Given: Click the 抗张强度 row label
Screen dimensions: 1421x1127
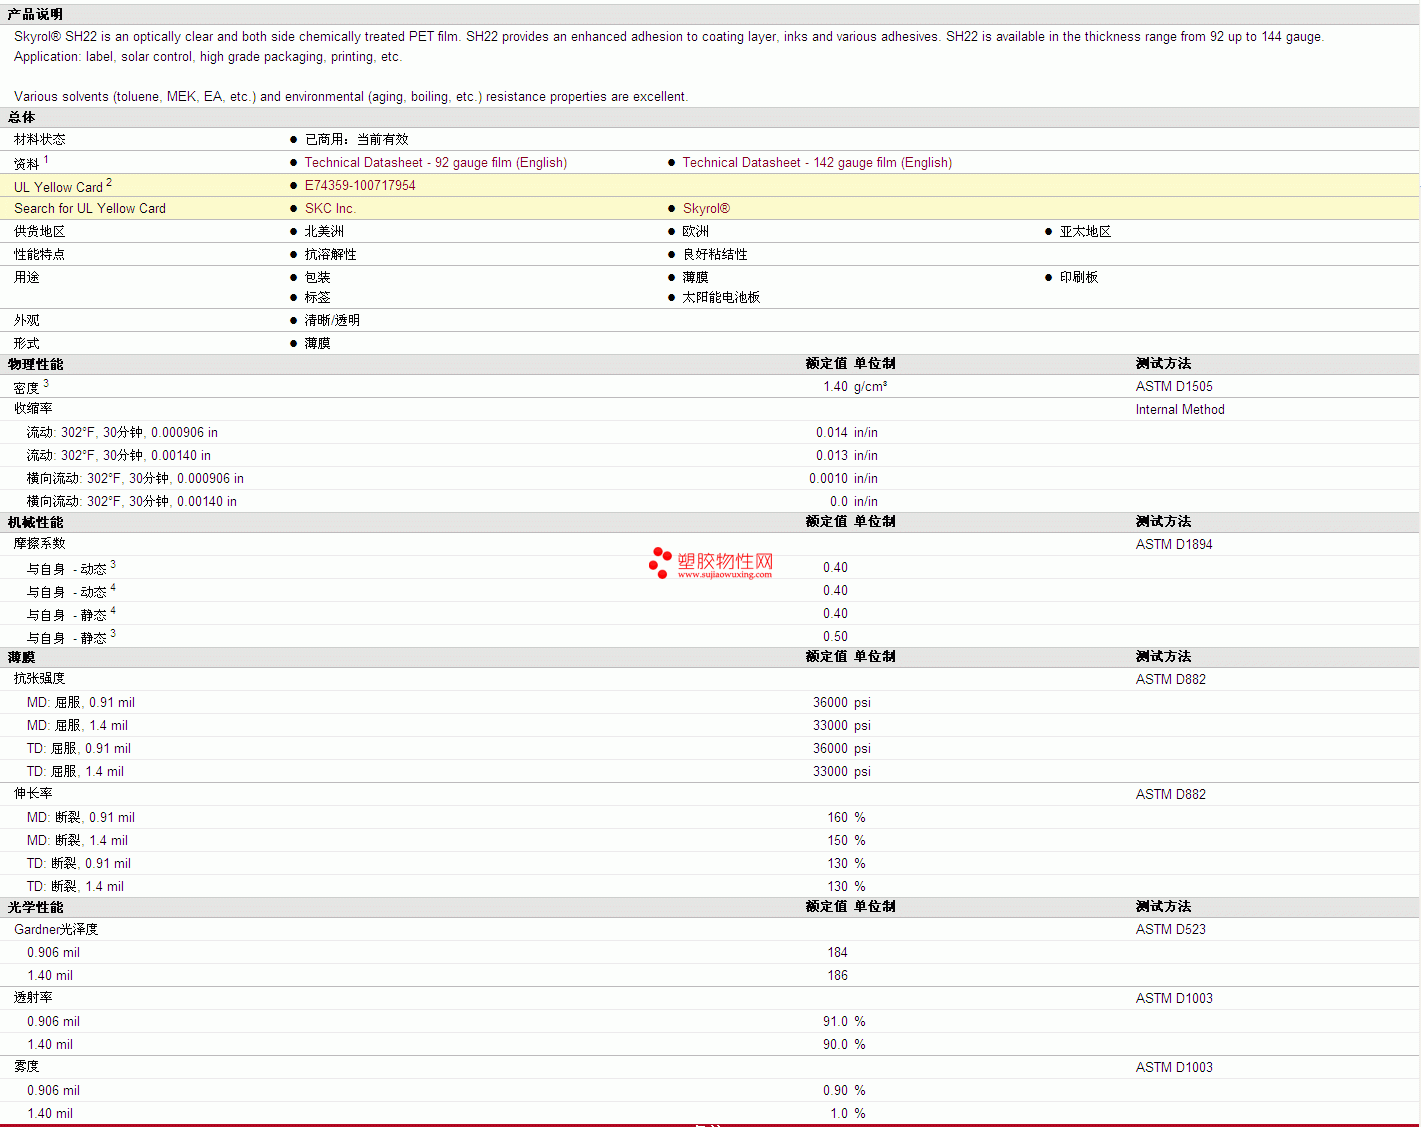Looking at the screenshot, I should click(x=39, y=679).
